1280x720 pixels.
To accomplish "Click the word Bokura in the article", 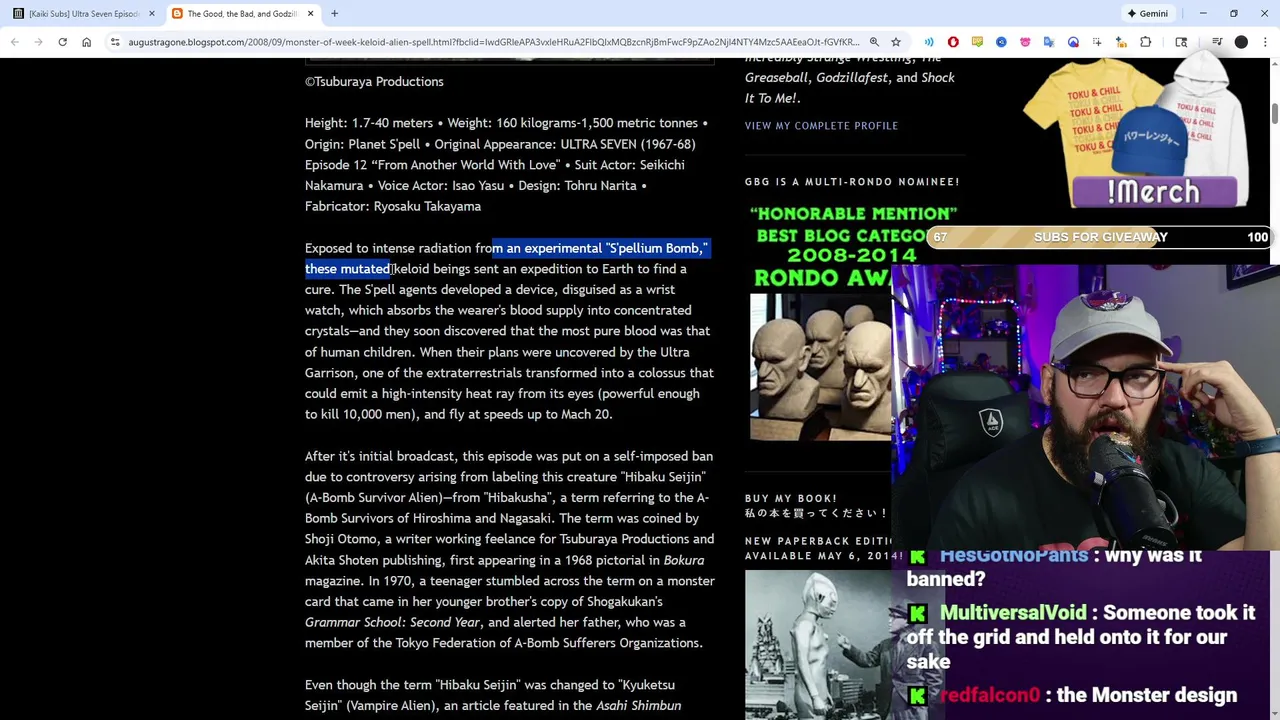I will [x=684, y=560].
